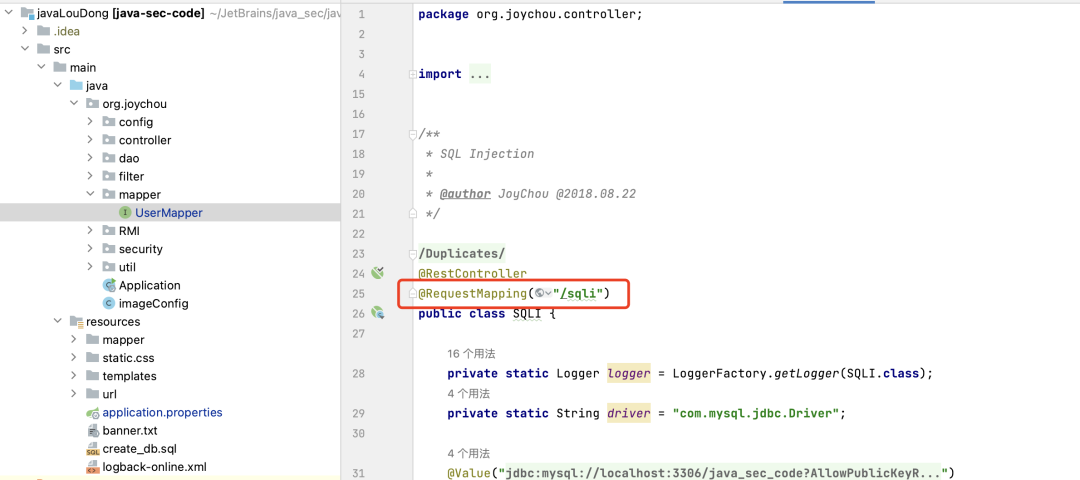Click the logger variable name
Viewport: 1080px width, 480px height.
pyautogui.click(x=629, y=373)
